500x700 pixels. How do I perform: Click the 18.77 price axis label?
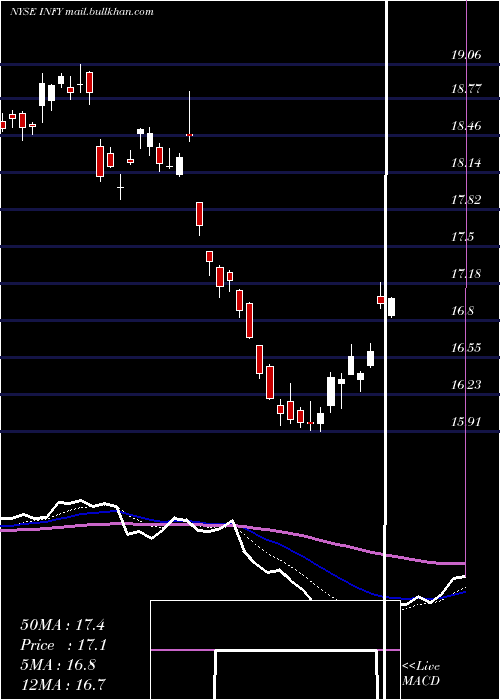click(x=466, y=88)
